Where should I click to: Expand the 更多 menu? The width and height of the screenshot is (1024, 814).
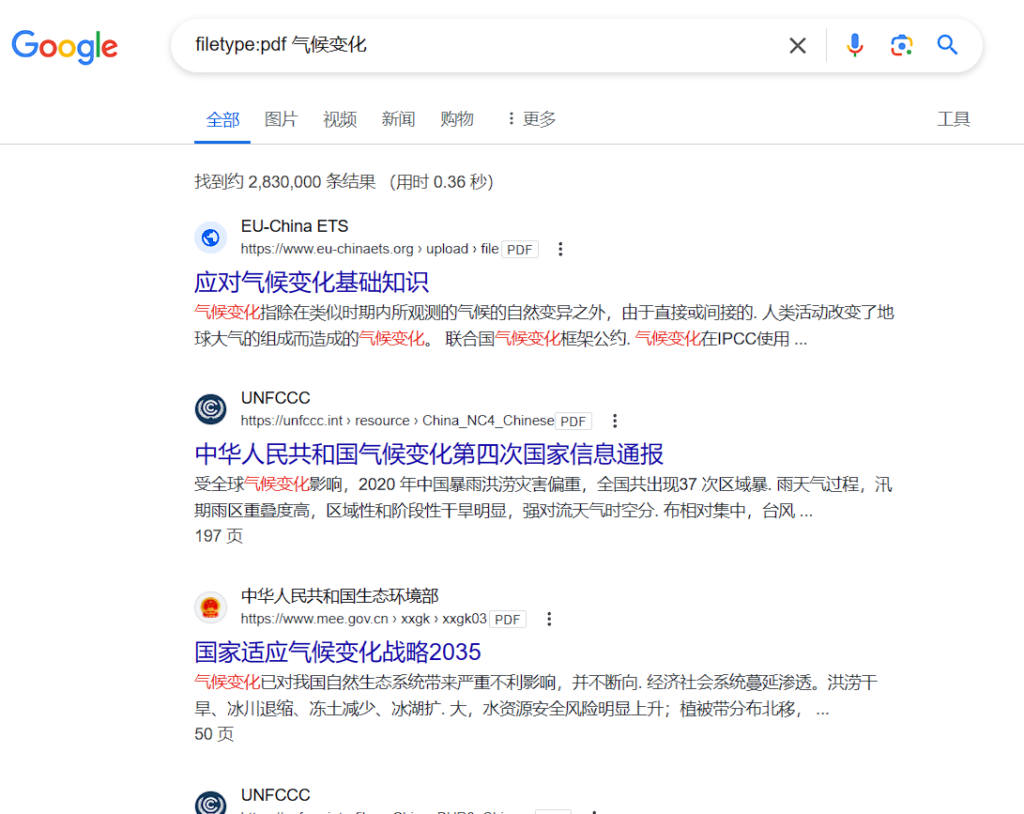tap(531, 119)
